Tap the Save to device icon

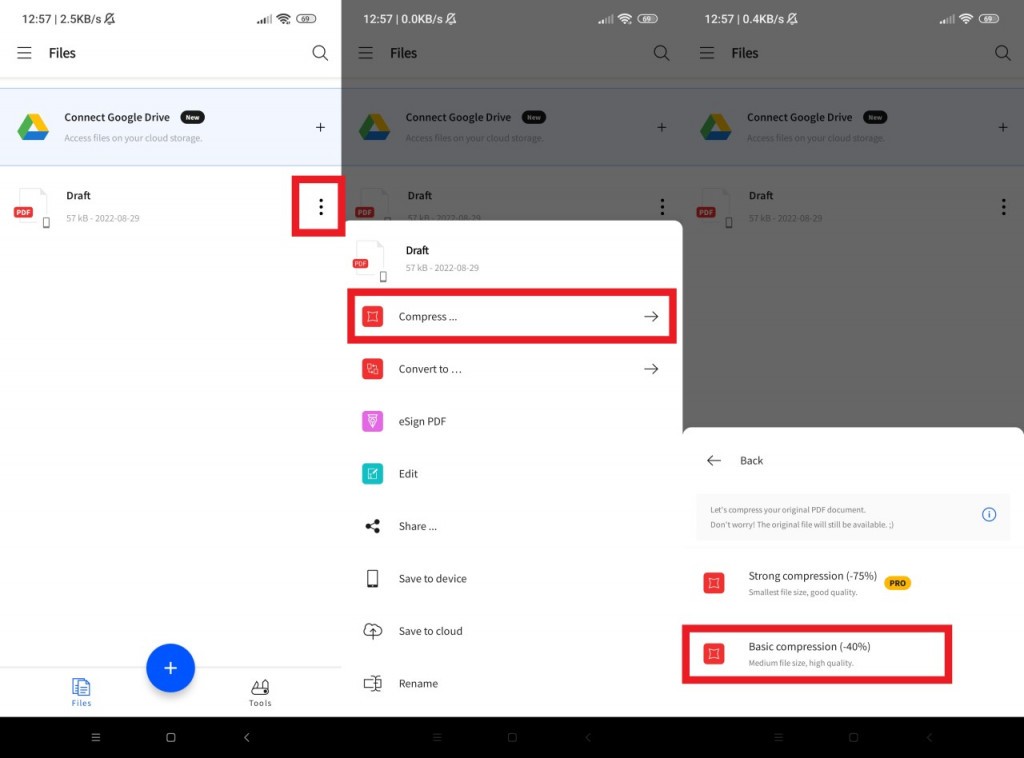click(x=373, y=578)
